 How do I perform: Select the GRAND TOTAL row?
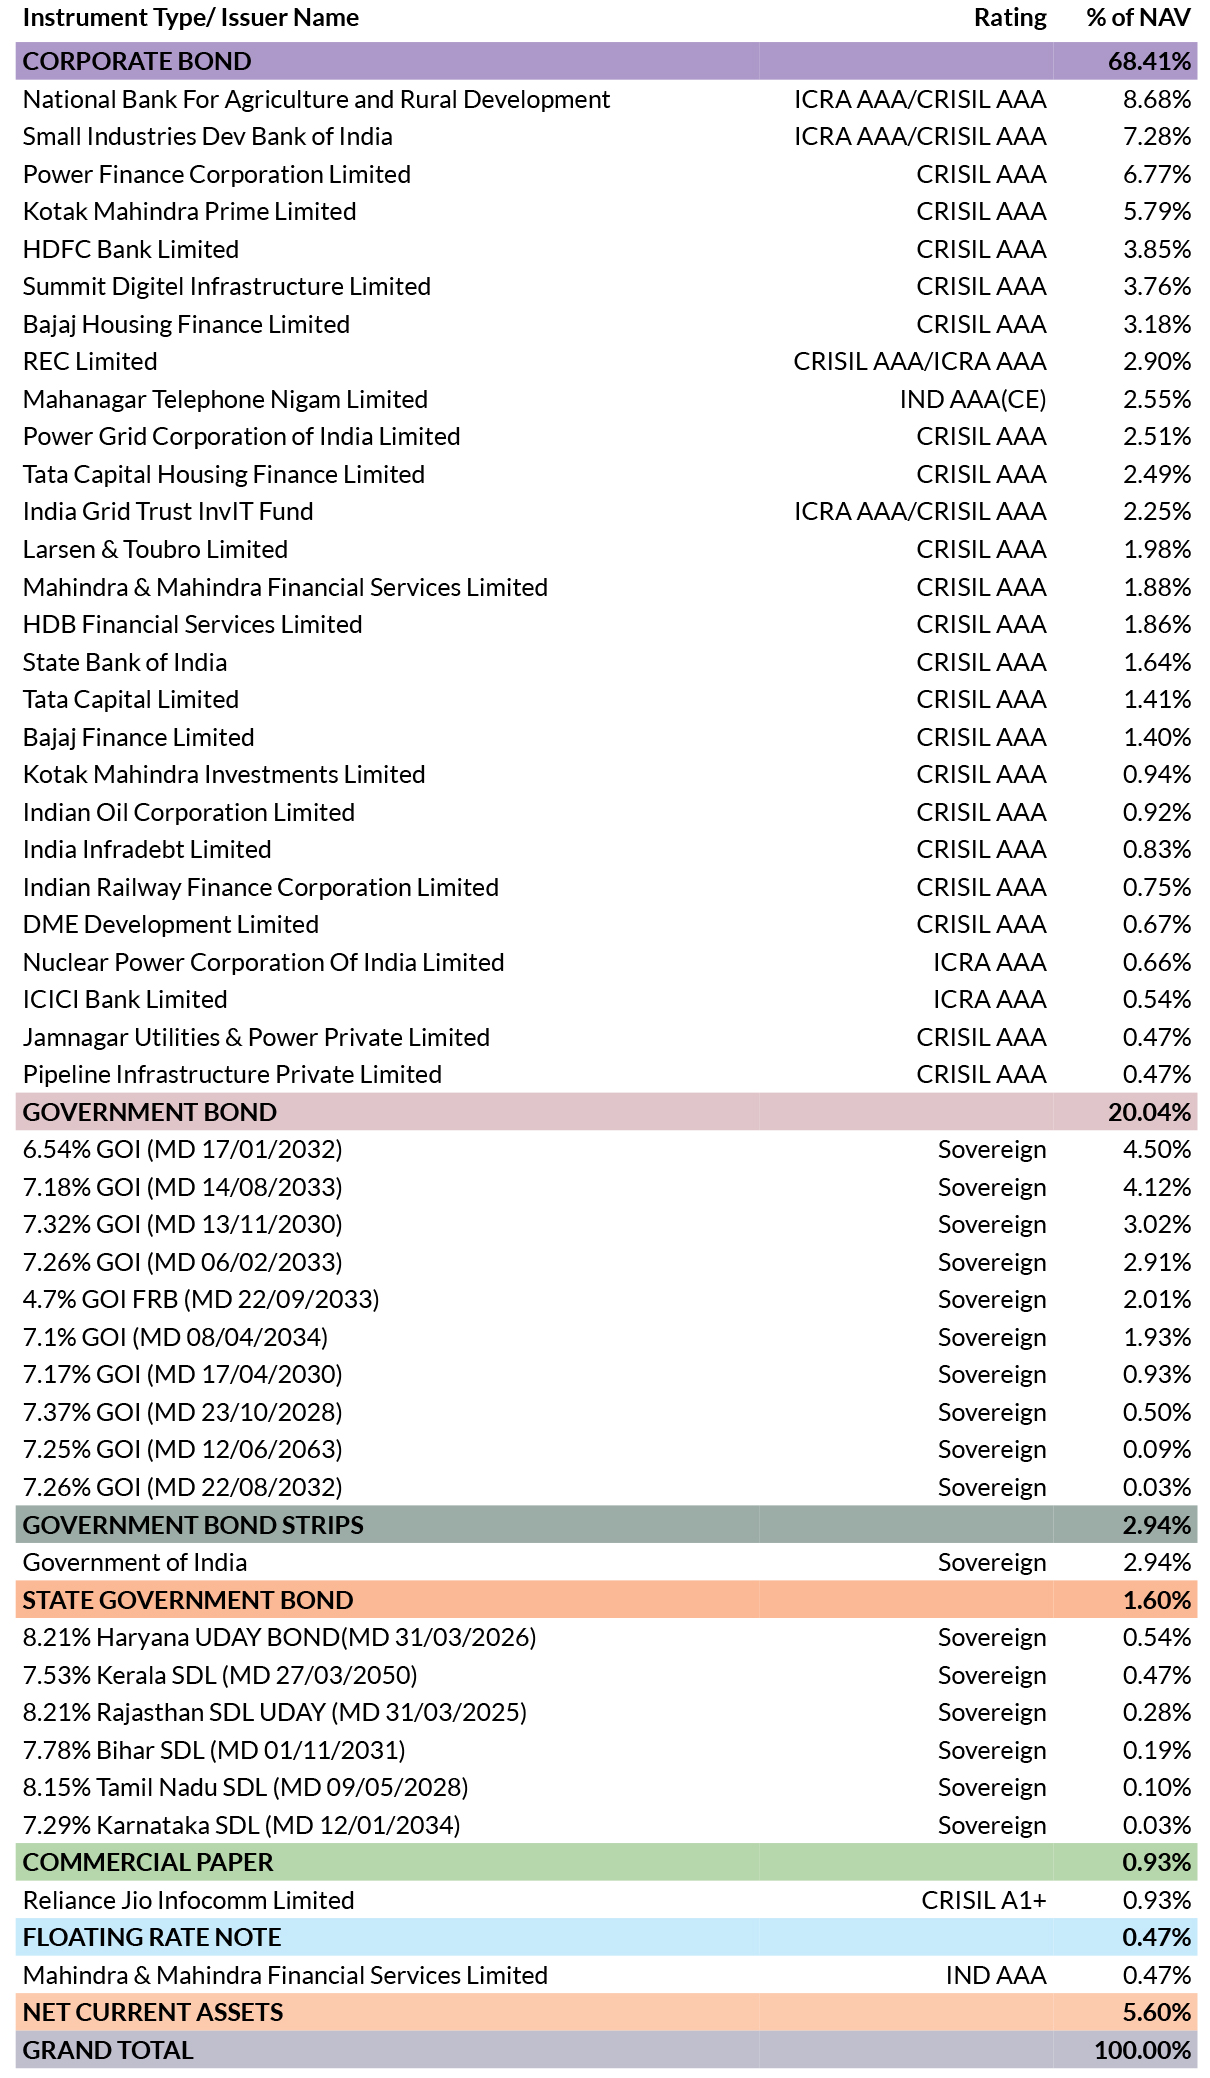[x=606, y=2050]
